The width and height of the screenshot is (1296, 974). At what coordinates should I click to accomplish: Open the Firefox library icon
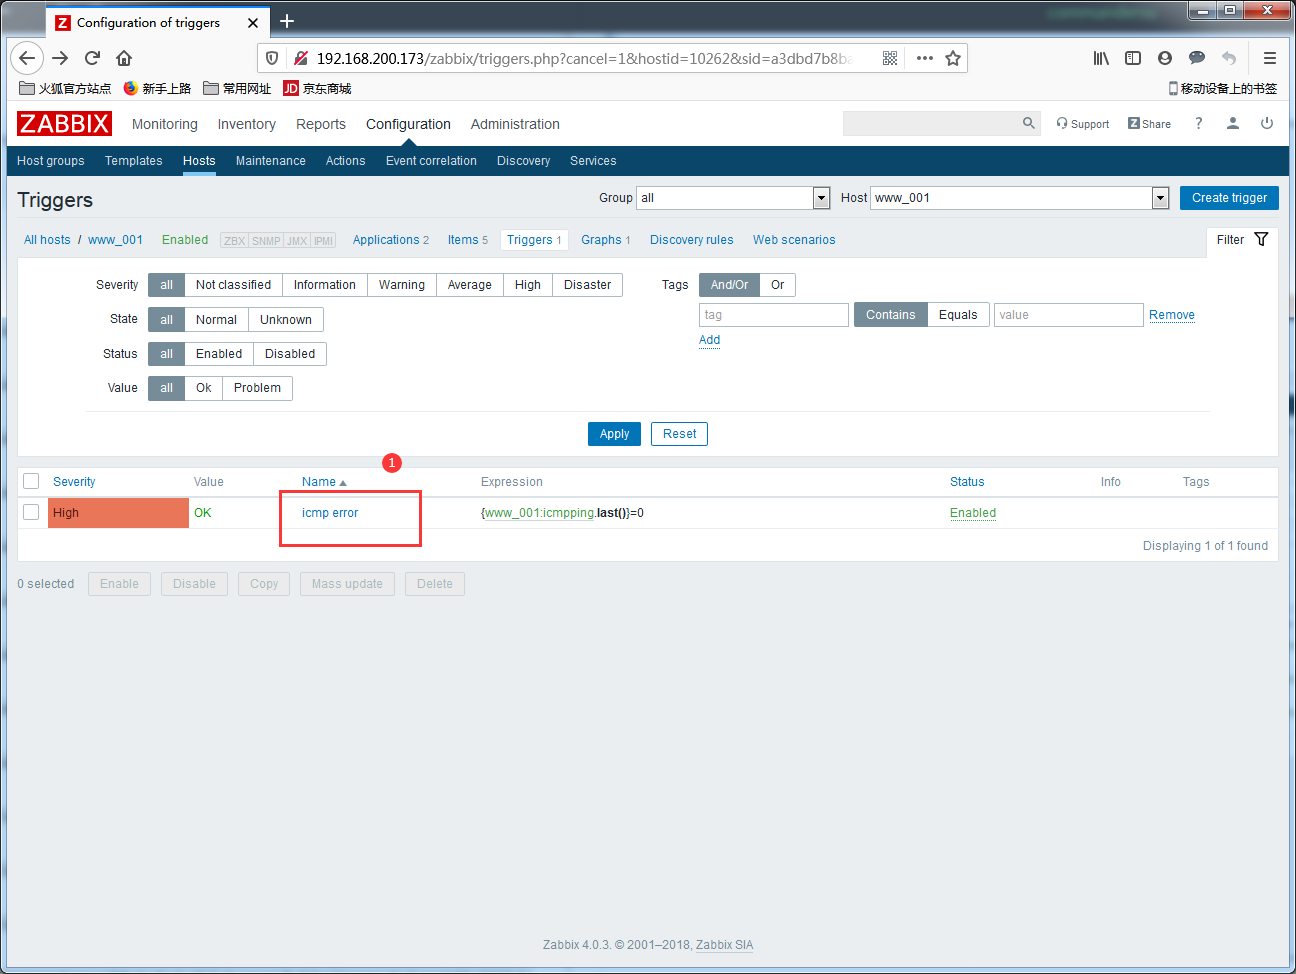click(x=1101, y=58)
